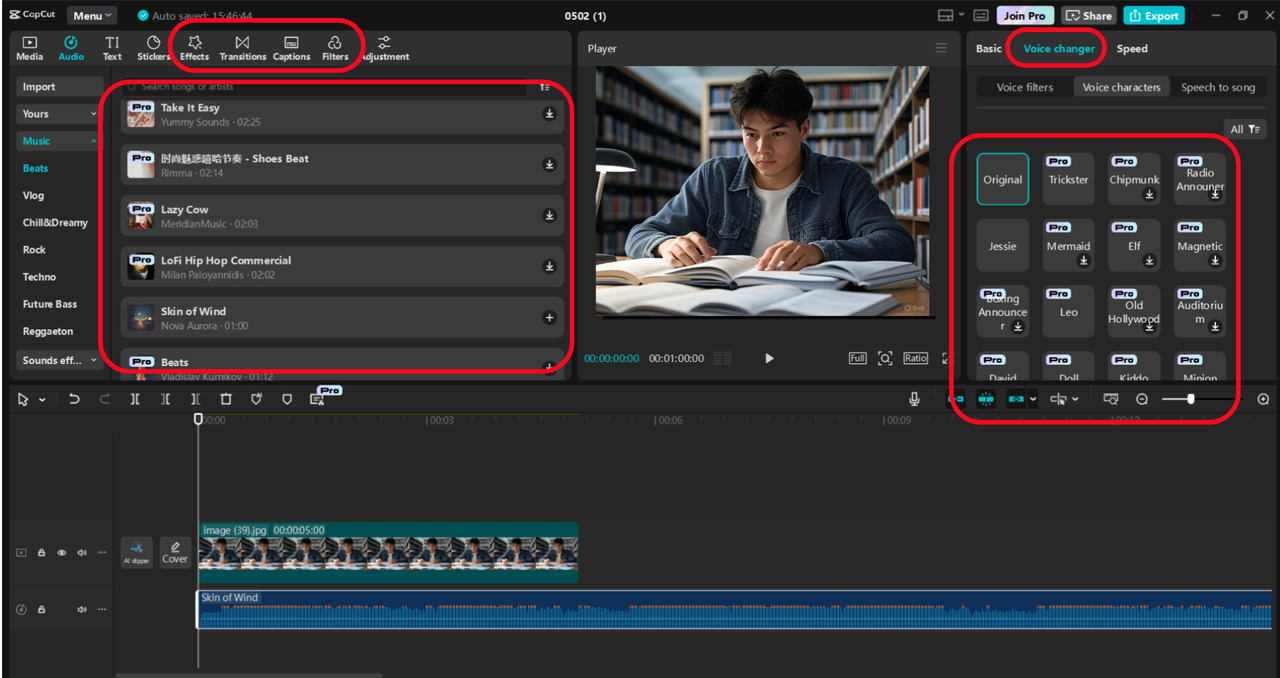Screen dimensions: 1280x678
Task: Click the Cover edit button
Action: point(175,552)
